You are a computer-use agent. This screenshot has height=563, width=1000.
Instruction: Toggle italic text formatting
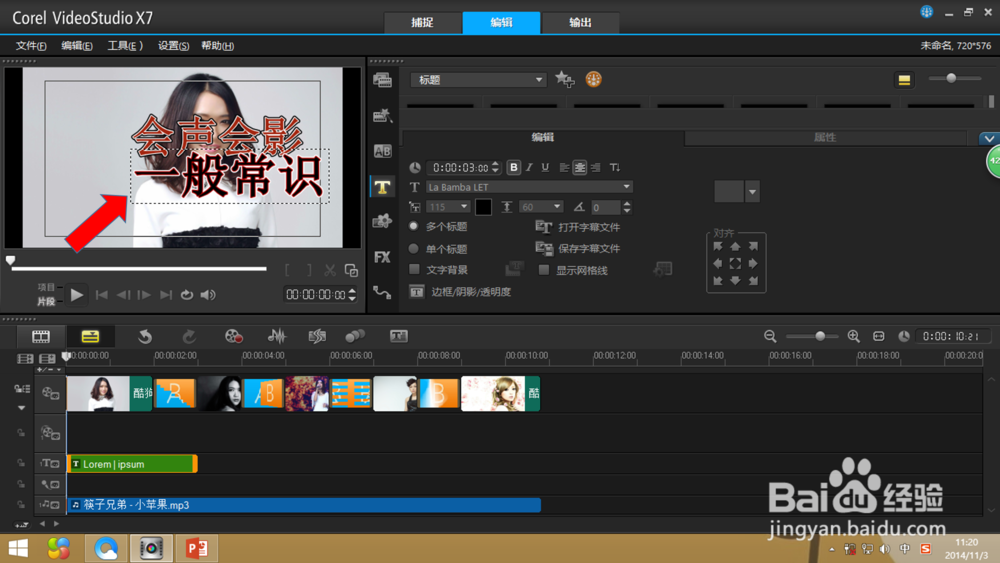pos(529,167)
